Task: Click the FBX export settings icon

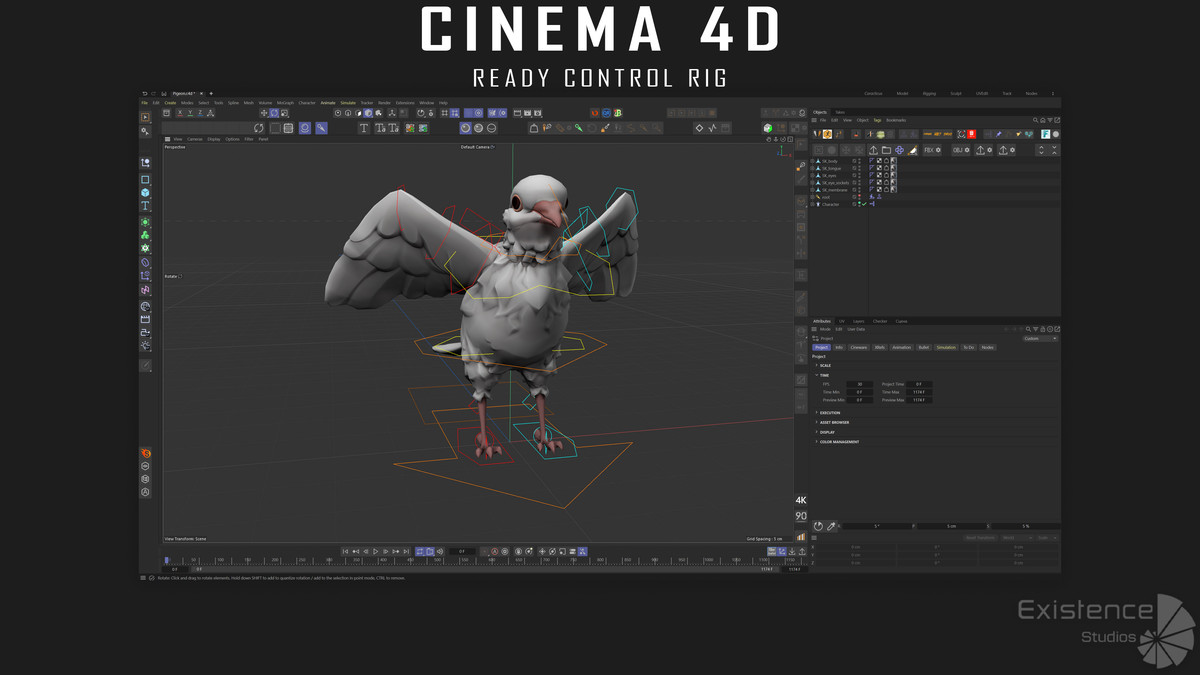Action: coord(931,150)
